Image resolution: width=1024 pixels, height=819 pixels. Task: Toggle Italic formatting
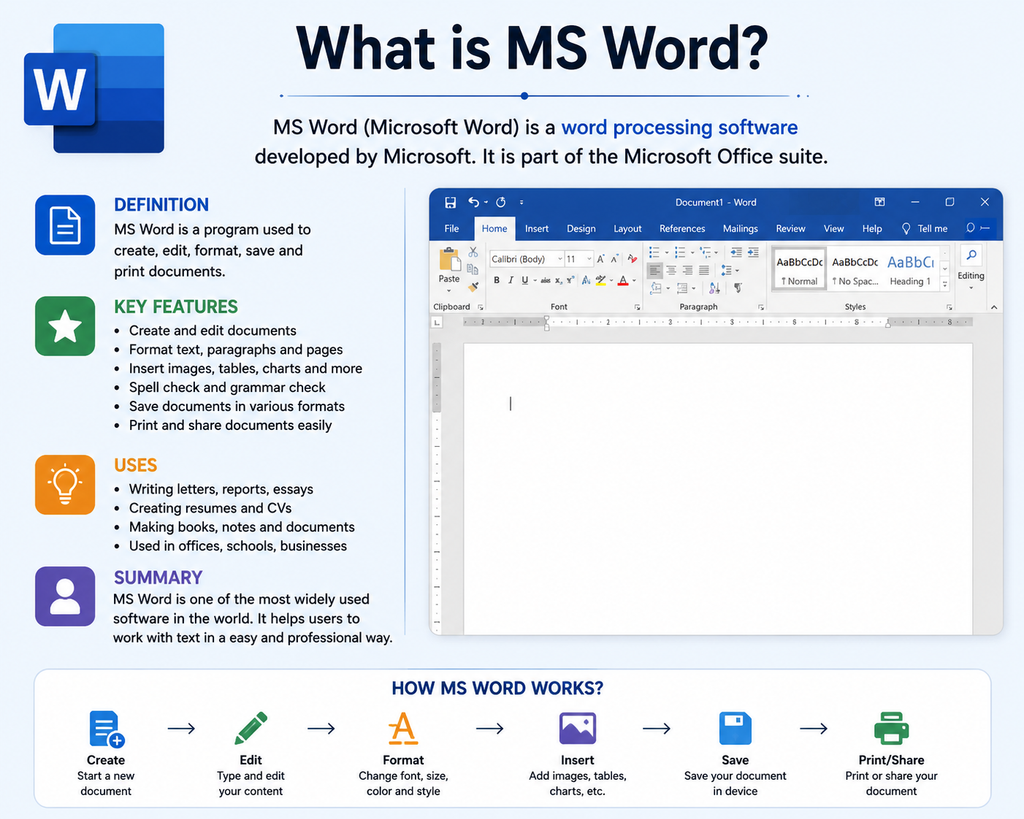click(x=511, y=280)
